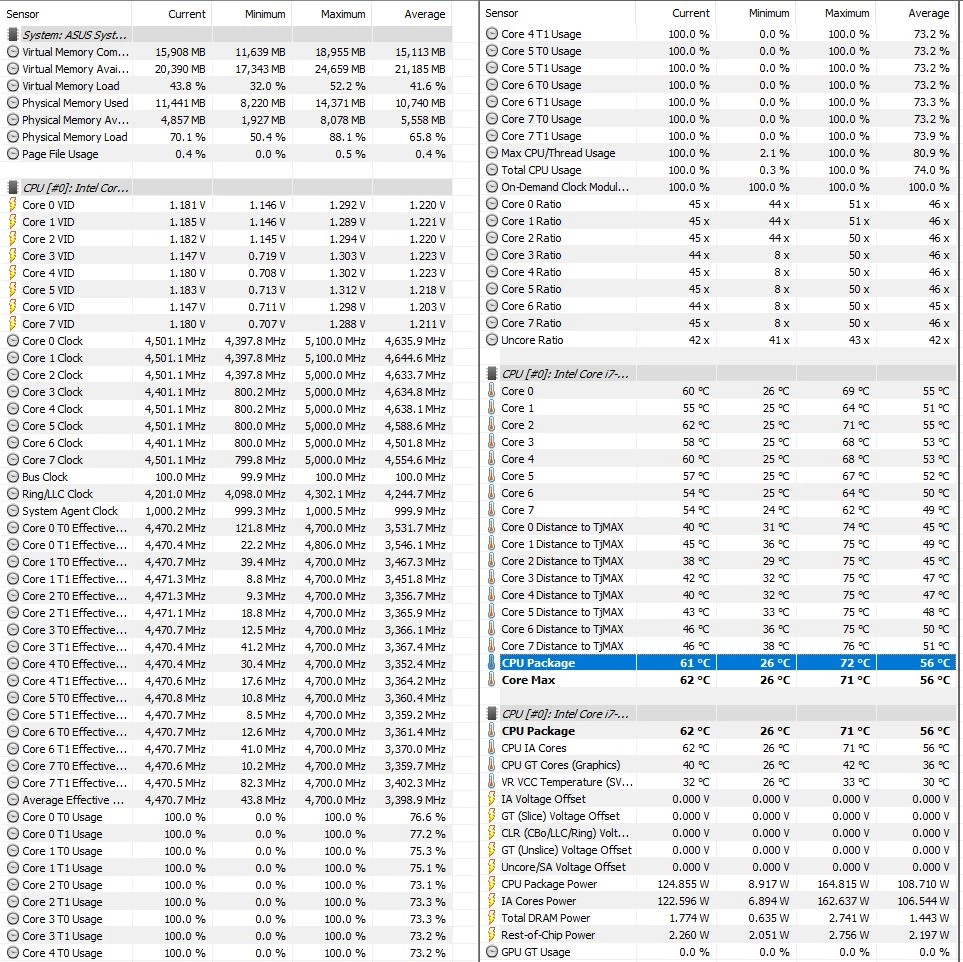Select the Physical Memory Load row
Image resolution: width=963 pixels, height=962 pixels.
(227, 137)
